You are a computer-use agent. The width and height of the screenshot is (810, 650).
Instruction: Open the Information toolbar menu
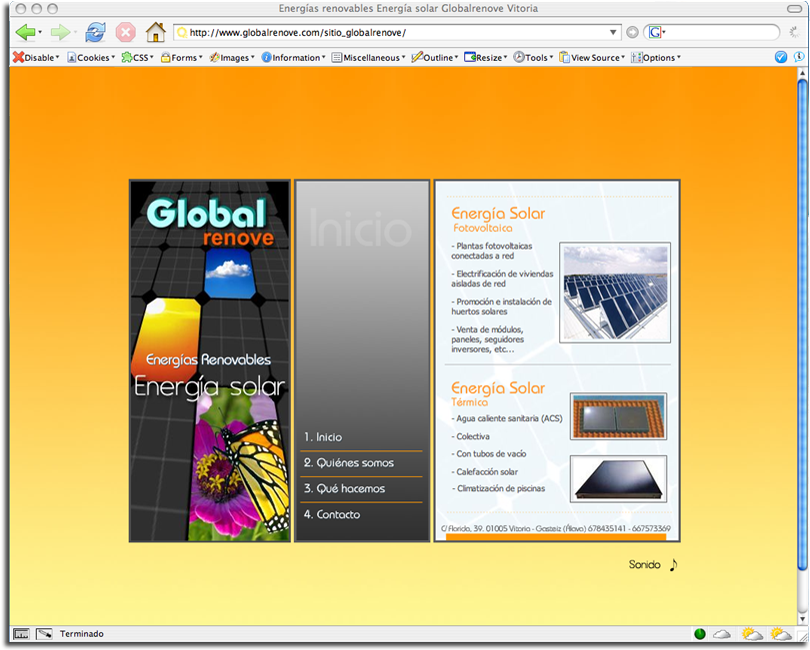[293, 57]
